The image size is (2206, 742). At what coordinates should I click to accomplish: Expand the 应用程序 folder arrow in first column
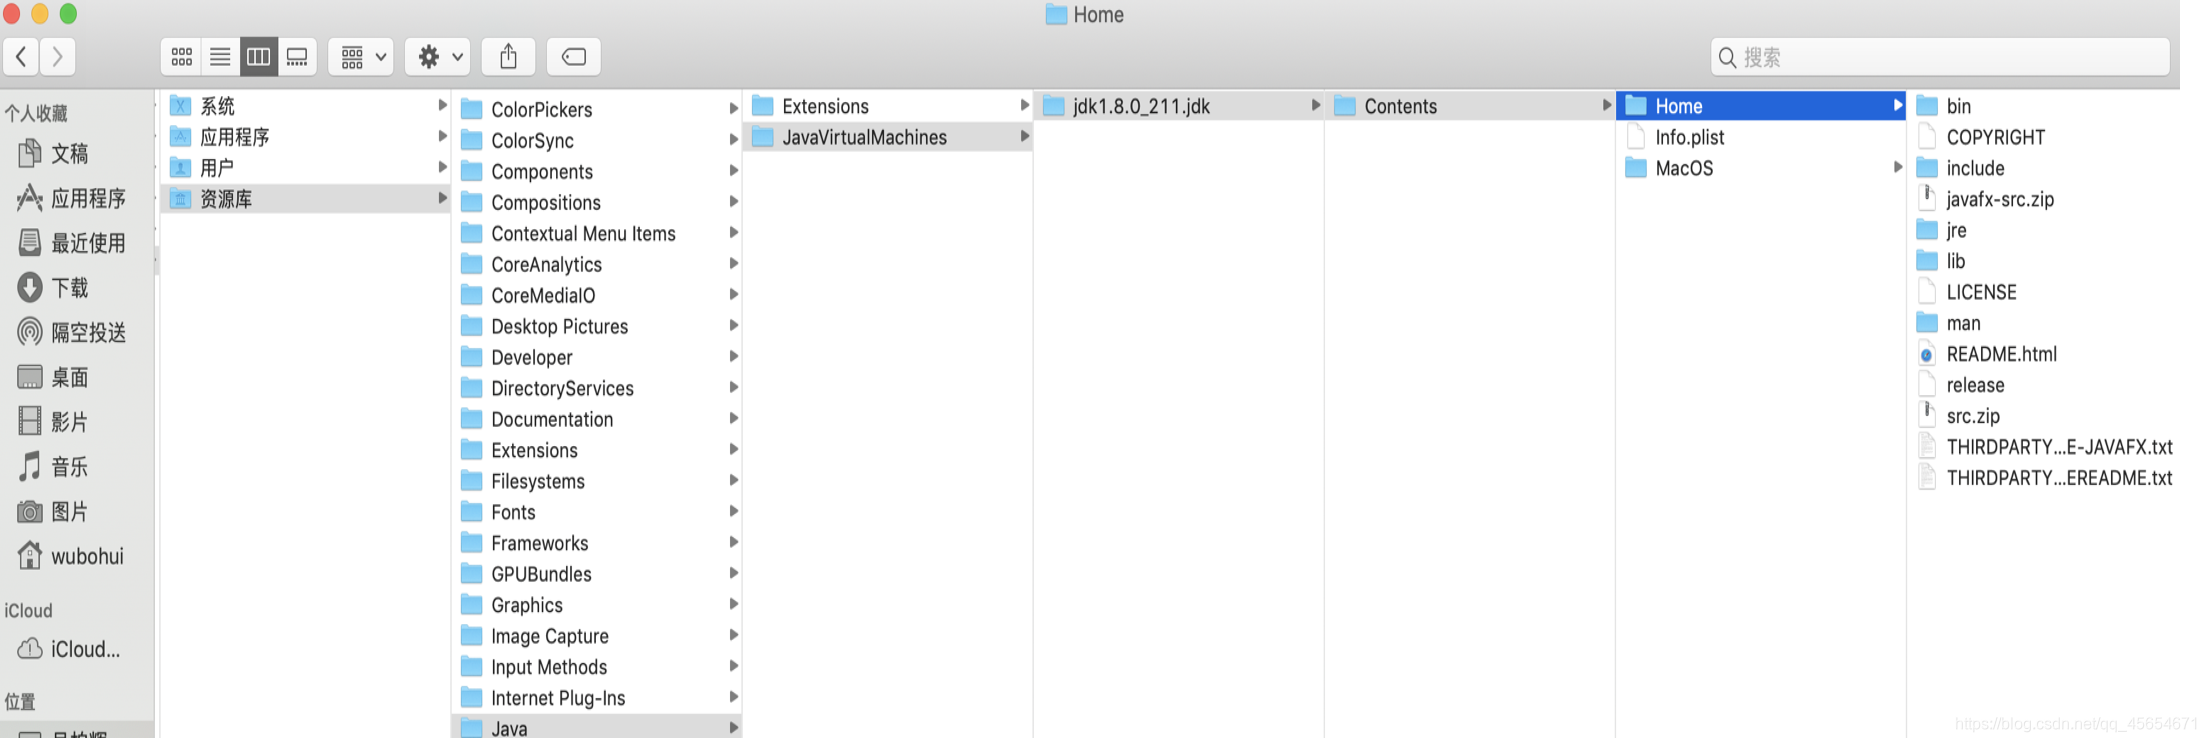[442, 137]
